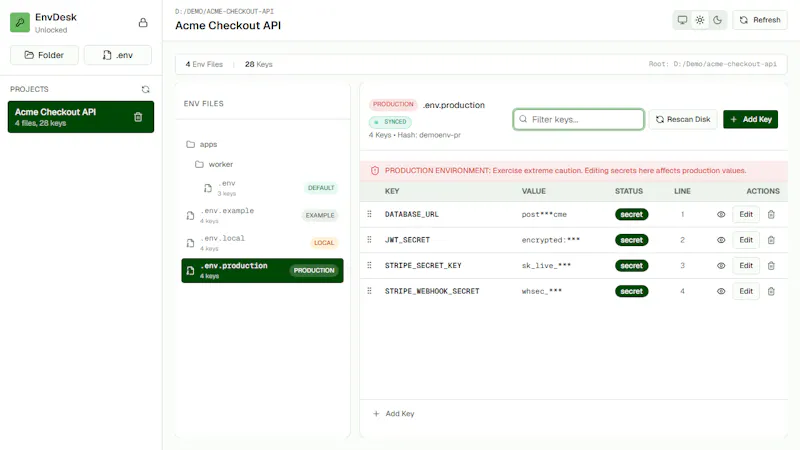Edit the STRIPE_WEBHOOK_SECRET key
This screenshot has width=800, height=450.
click(x=746, y=291)
